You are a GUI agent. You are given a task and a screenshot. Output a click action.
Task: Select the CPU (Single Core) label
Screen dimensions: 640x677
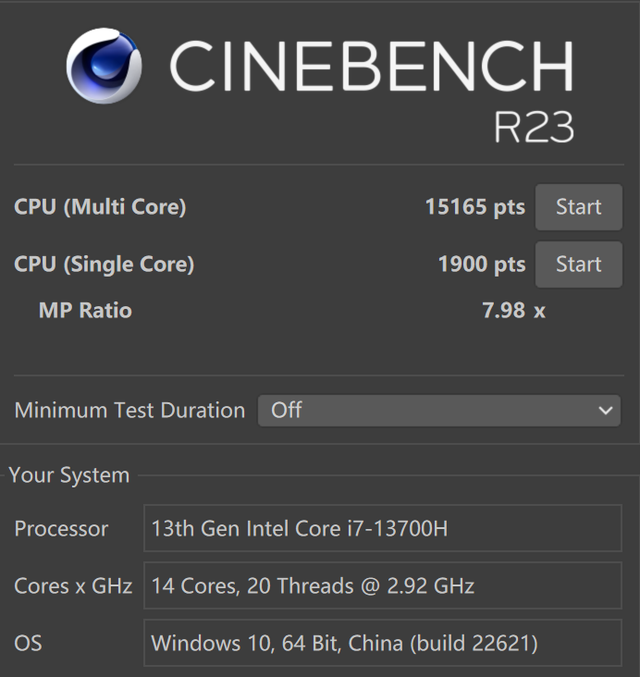104,264
